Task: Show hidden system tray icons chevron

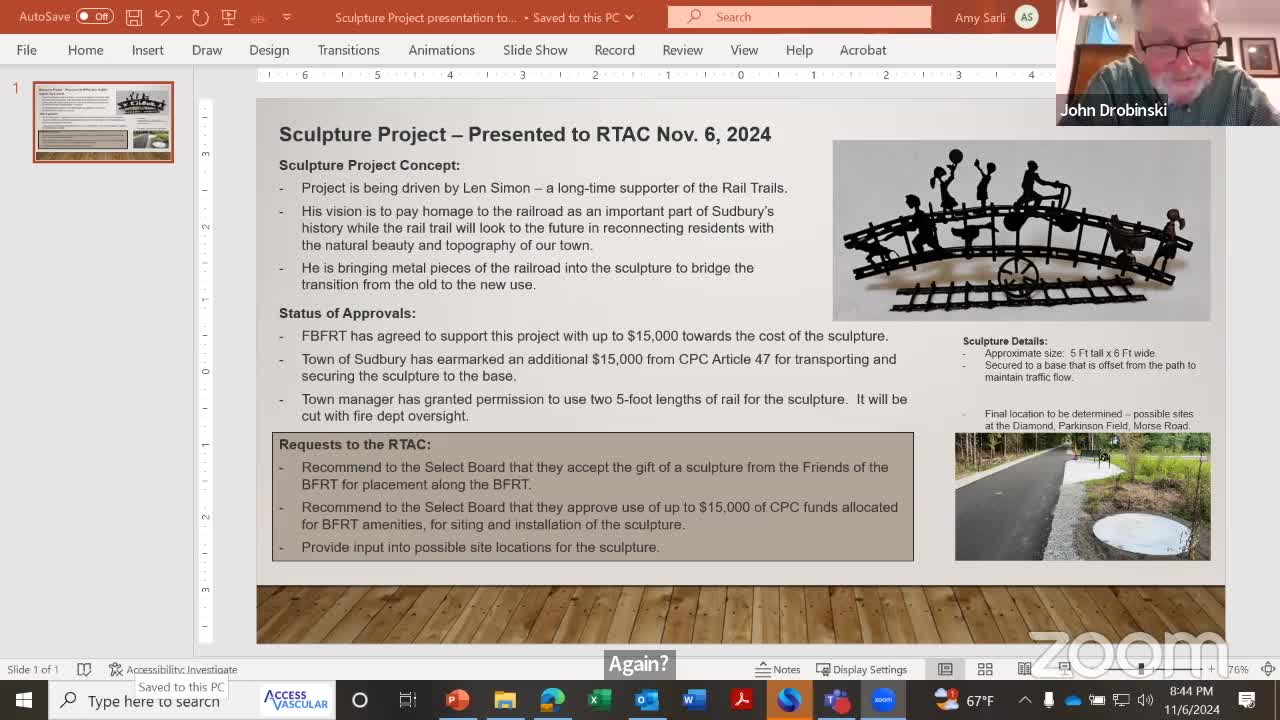Action: (1025, 700)
